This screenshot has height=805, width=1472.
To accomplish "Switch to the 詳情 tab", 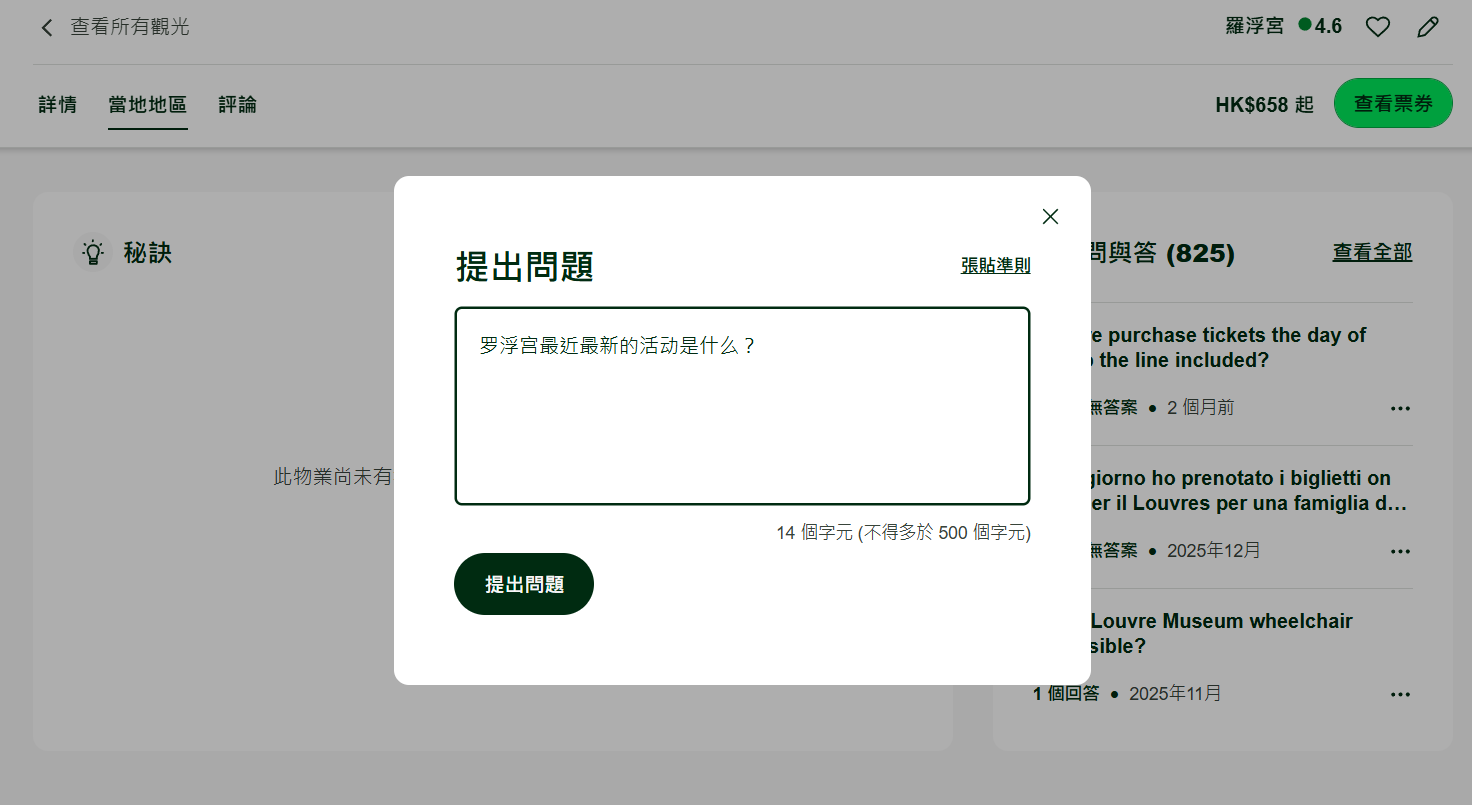I will tap(58, 105).
